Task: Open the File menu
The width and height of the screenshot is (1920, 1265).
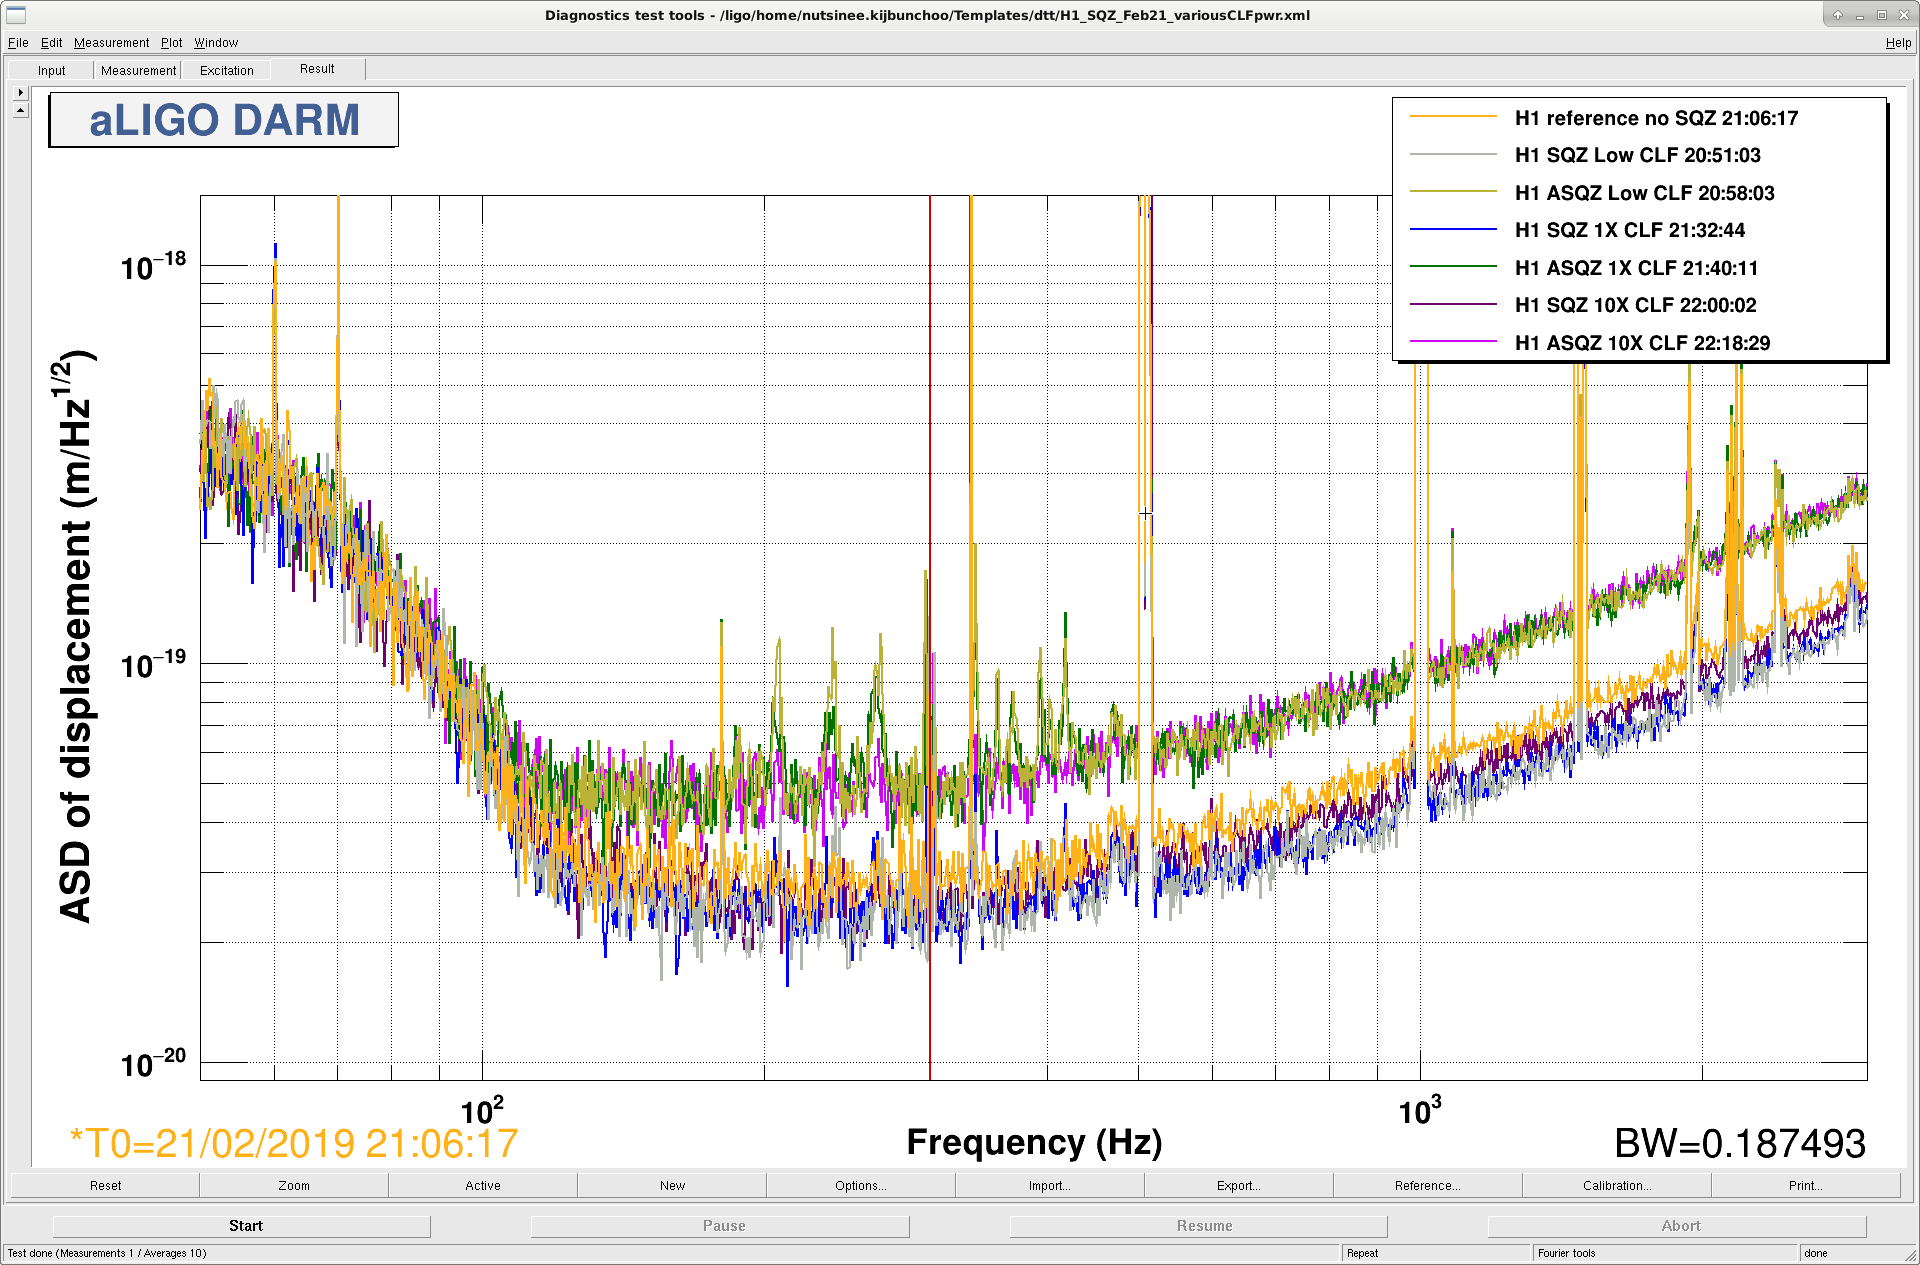Action: pos(18,43)
